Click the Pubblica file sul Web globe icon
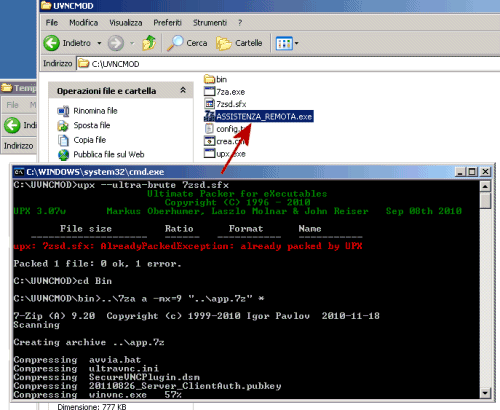 point(63,155)
